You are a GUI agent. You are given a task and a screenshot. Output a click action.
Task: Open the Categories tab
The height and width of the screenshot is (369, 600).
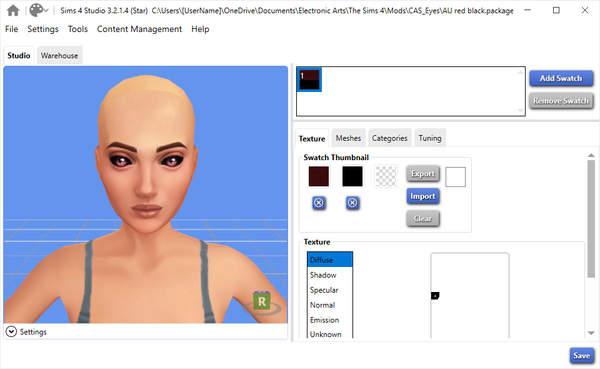[x=390, y=138]
